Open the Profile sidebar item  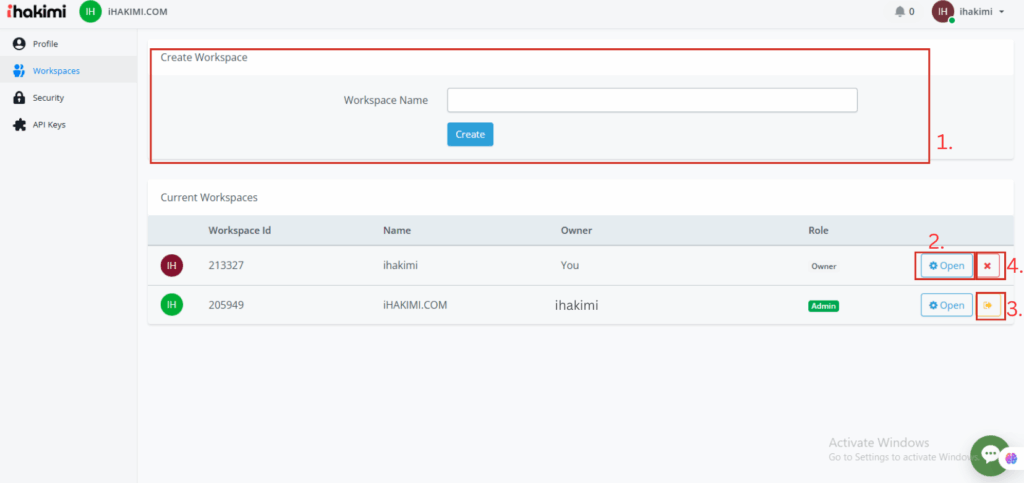(x=45, y=44)
